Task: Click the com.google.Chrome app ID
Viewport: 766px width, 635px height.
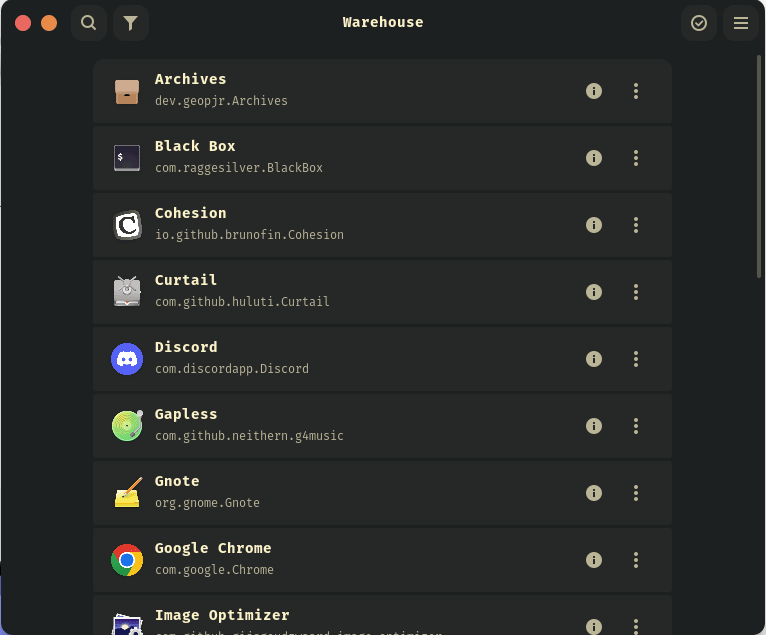Action: click(214, 570)
